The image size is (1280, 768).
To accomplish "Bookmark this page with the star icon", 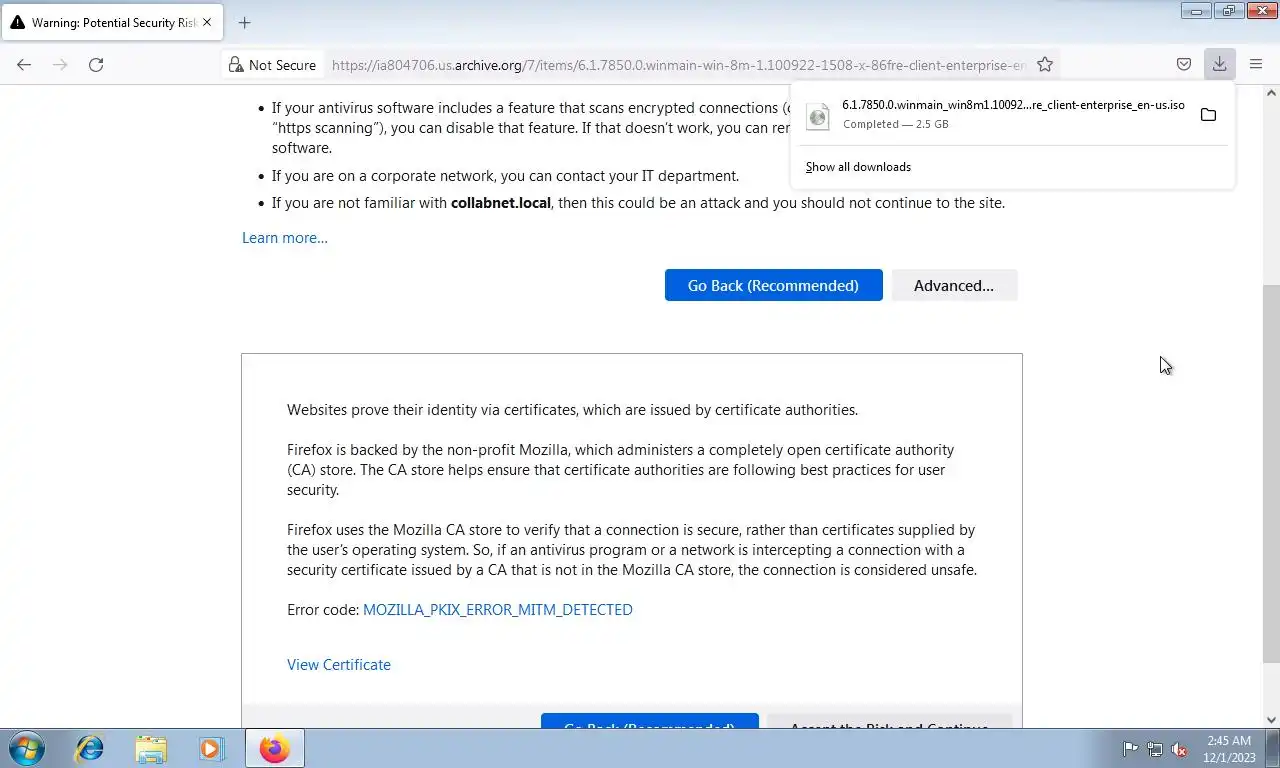I will pos(1045,65).
